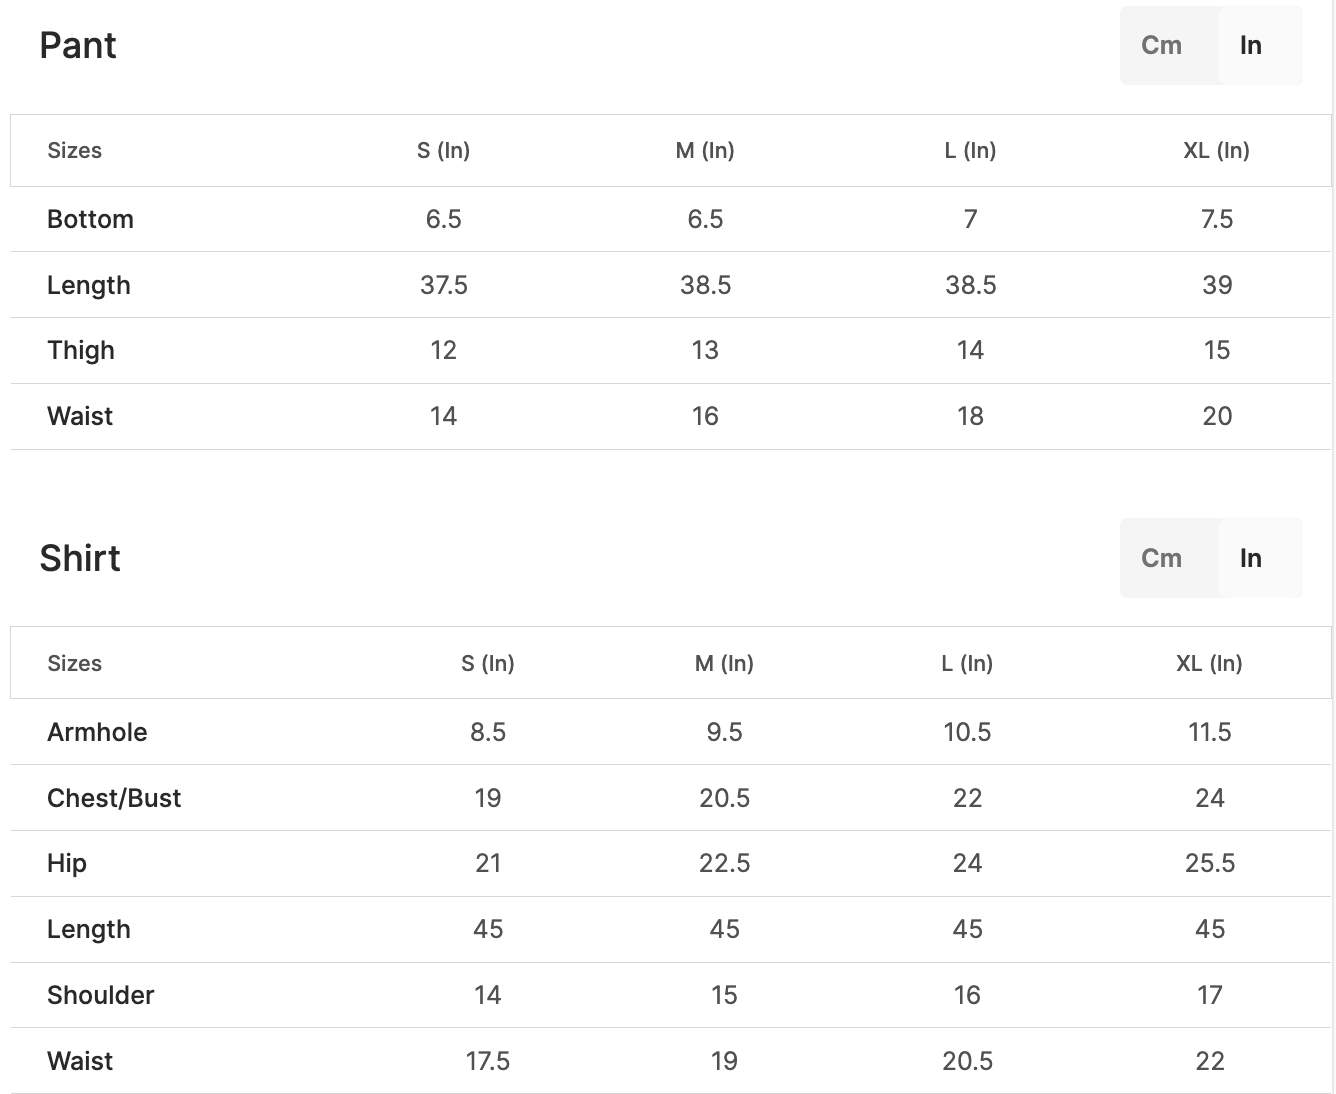Select the Bottom row label
This screenshot has width=1336, height=1094.
pos(90,219)
